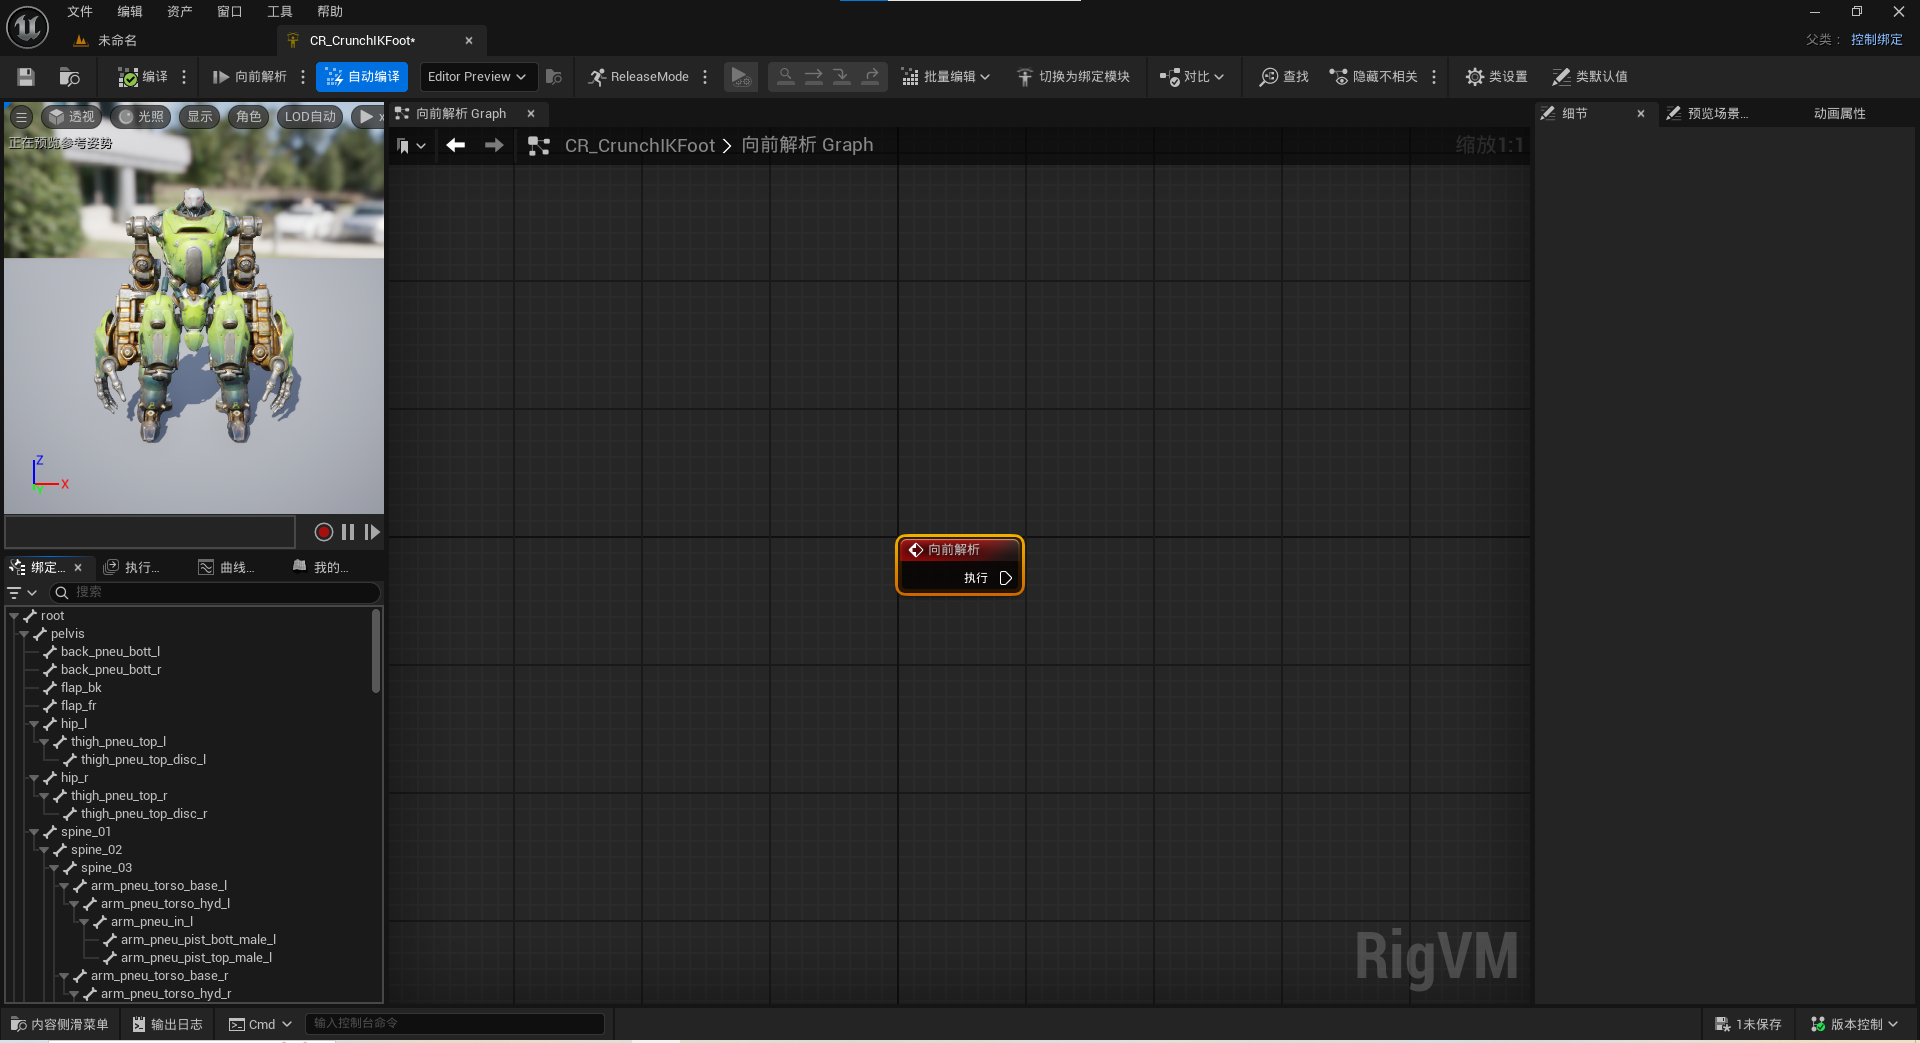Toggle 自动编译 auto compile
The image size is (1920, 1043).
[363, 77]
